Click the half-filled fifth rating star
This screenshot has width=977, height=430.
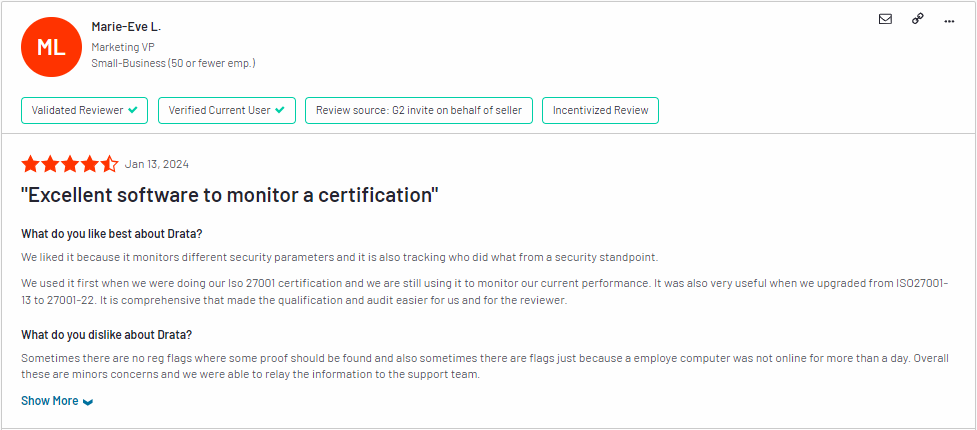tap(109, 165)
